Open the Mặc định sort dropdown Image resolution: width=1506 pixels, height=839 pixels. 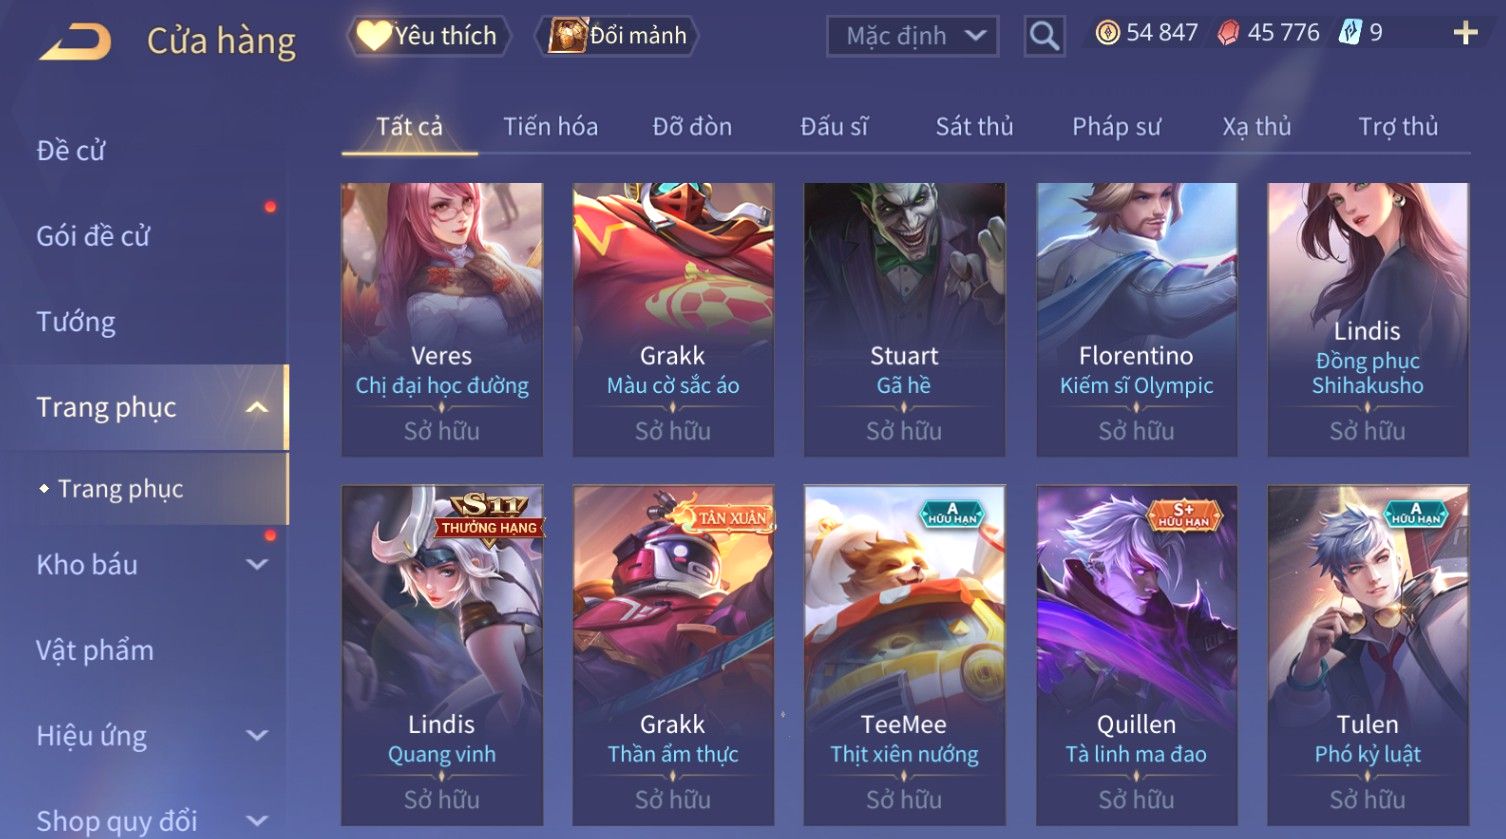click(912, 37)
